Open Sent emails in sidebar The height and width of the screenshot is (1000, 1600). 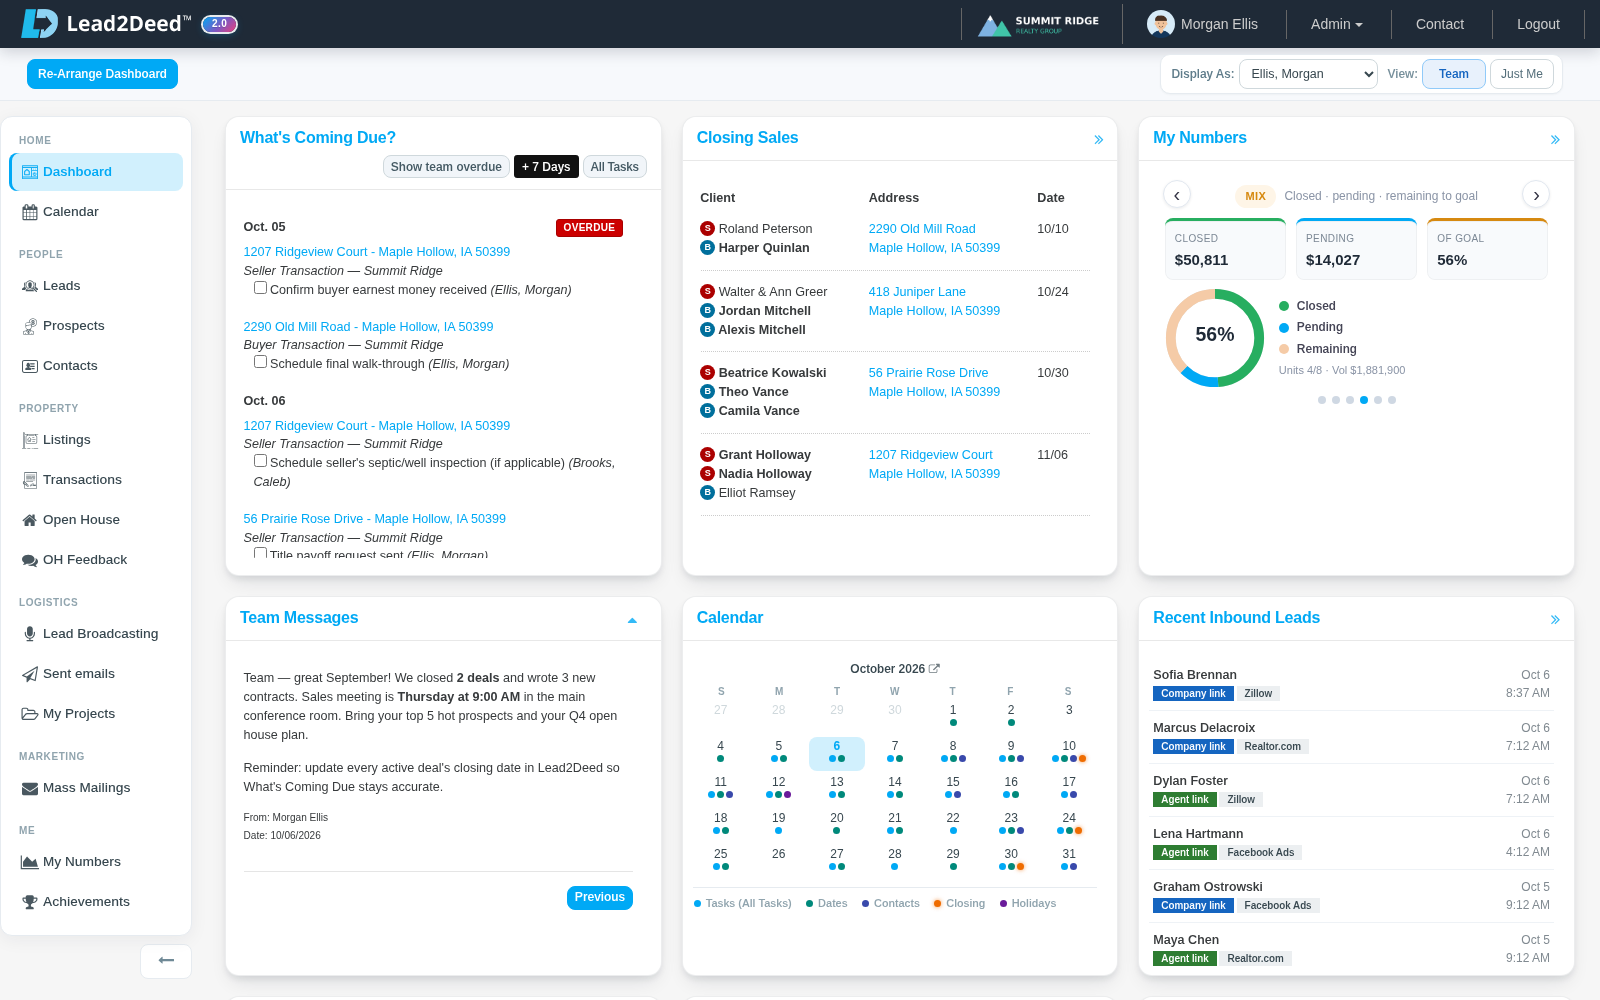tap(96, 674)
